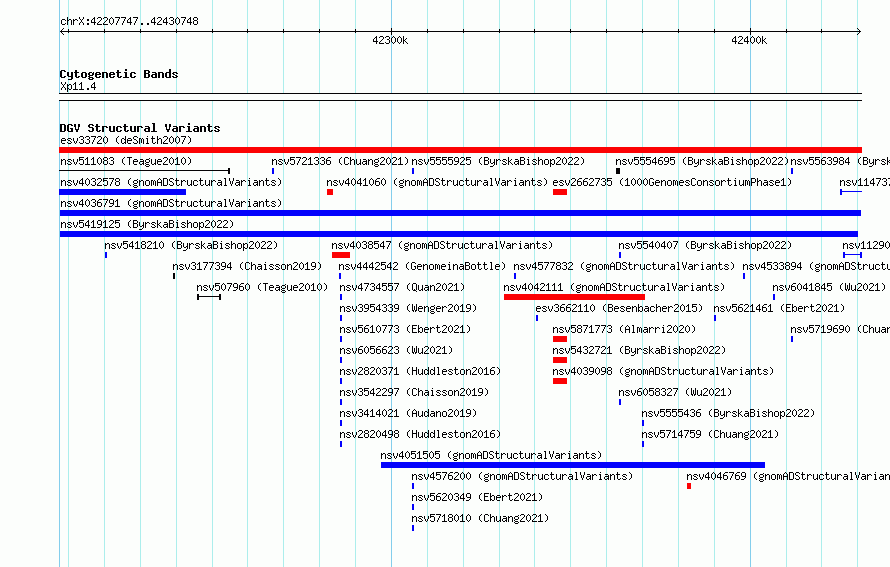Click nsv6056623 (Wu2021) label
The height and width of the screenshot is (567, 890).
click(396, 350)
